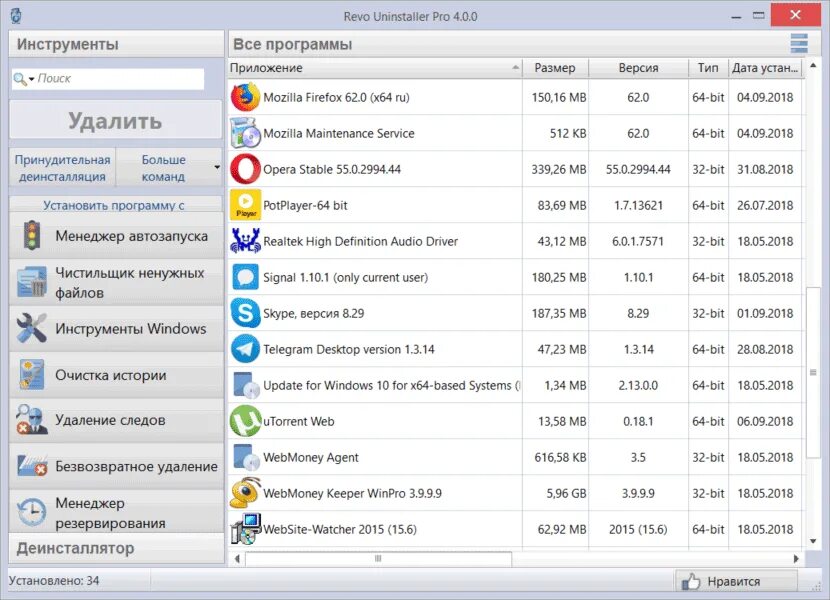Viewport: 830px width, 600px height.
Task: Click the 6.0.1.7571 version cell
Action: click(x=638, y=241)
